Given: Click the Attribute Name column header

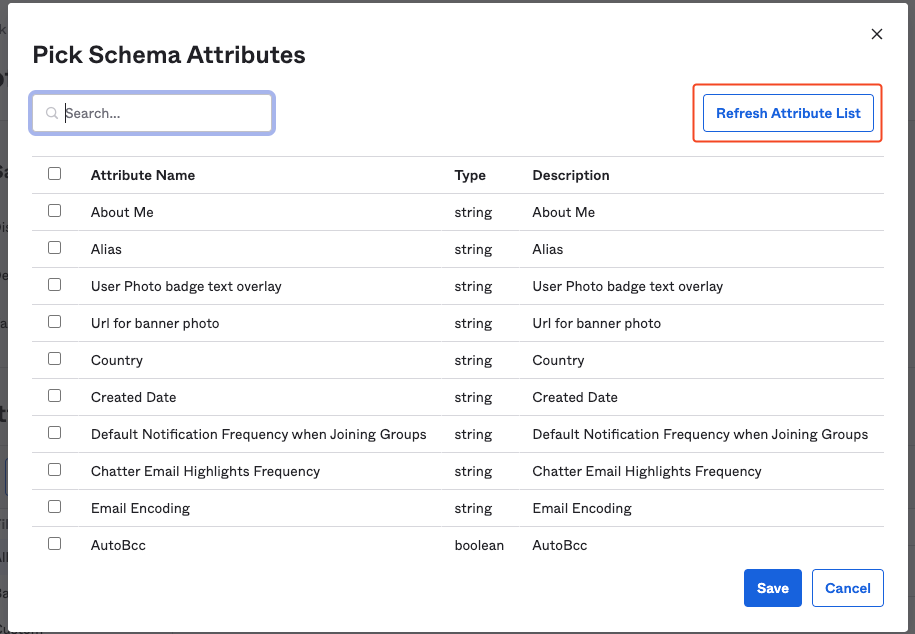Looking at the screenshot, I should (143, 175).
